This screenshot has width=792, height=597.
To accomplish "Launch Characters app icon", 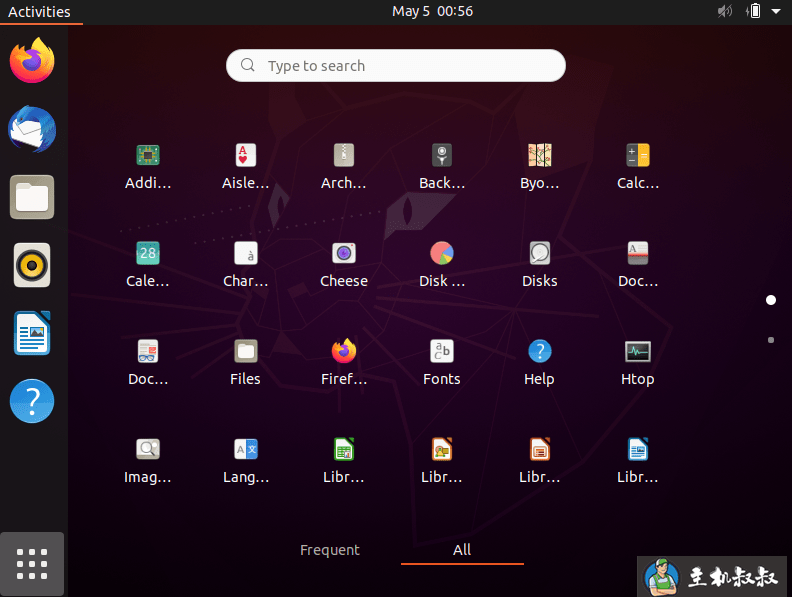I will tap(246, 254).
